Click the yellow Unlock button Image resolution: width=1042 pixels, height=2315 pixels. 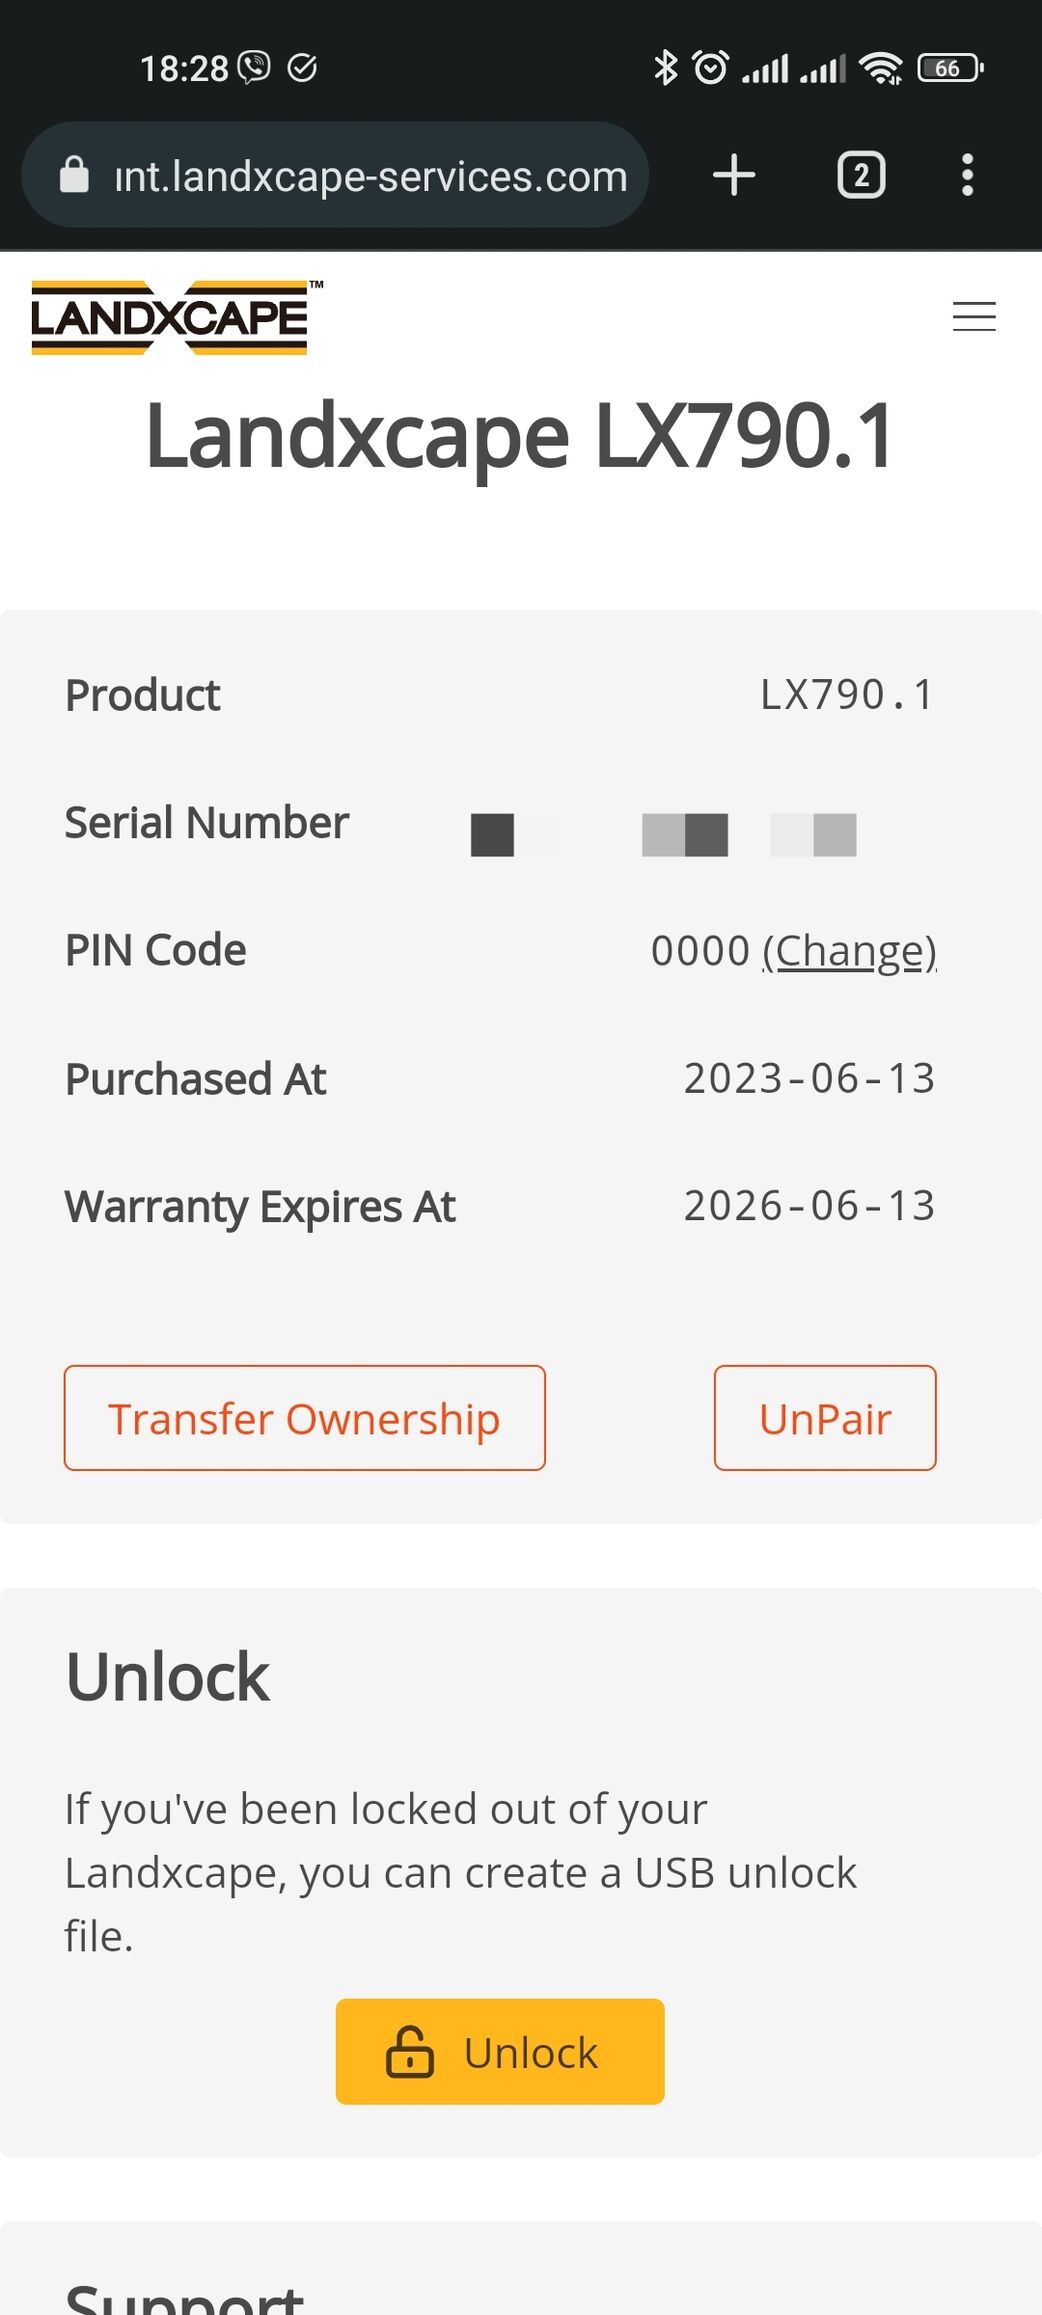tap(500, 2052)
